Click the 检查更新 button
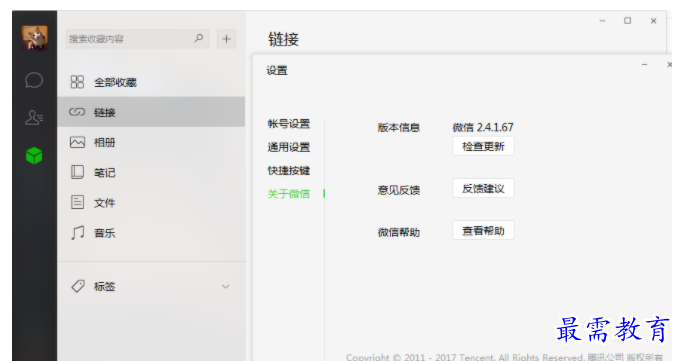Screen dimensions: 678x361 tap(483, 146)
